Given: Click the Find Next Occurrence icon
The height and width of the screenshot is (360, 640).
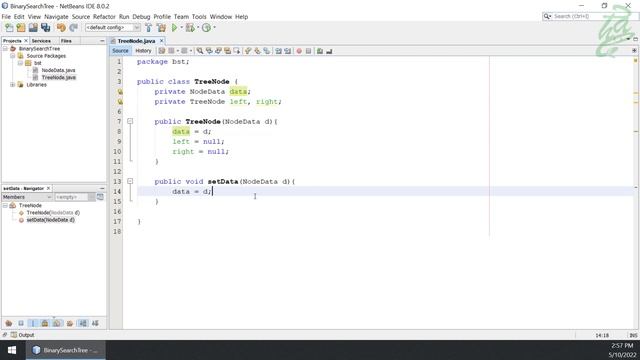Looking at the screenshot, I should [x=218, y=51].
